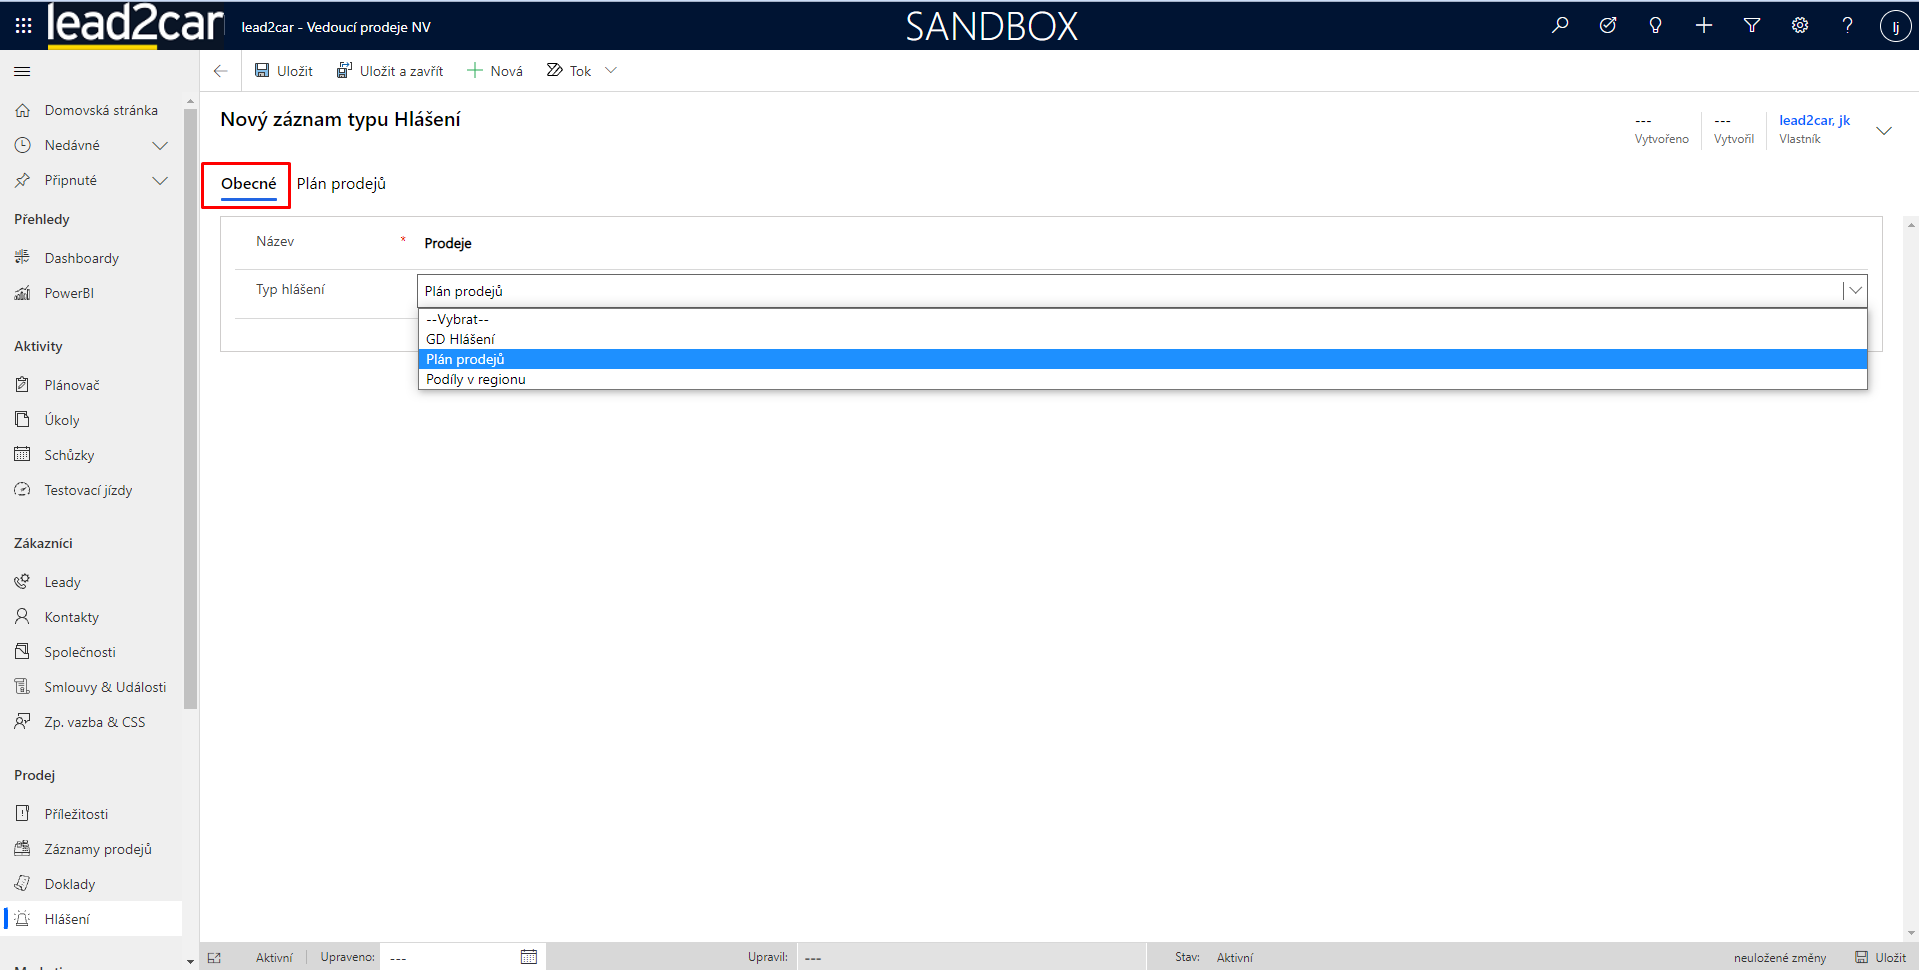Open the calendar picker in status bar
This screenshot has width=1919, height=970.
coord(529,957)
